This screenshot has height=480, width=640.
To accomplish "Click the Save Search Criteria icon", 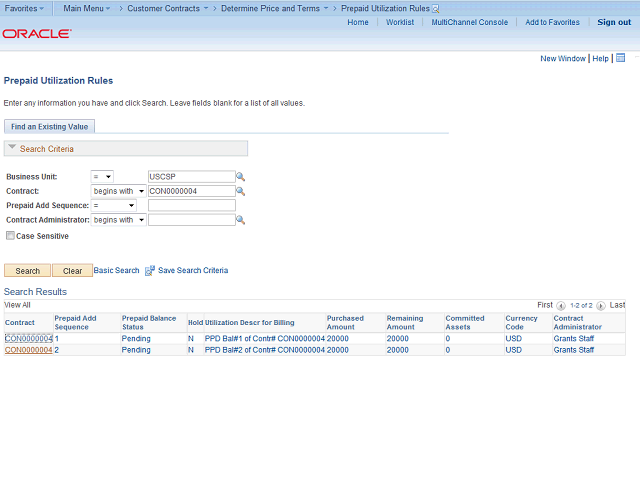I will point(150,270).
